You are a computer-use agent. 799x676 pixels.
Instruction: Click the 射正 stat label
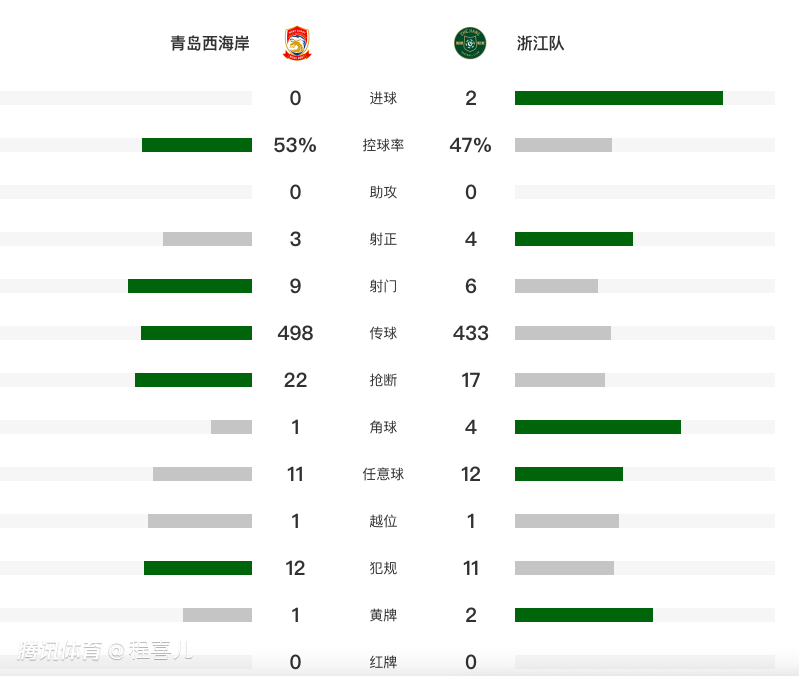click(383, 239)
